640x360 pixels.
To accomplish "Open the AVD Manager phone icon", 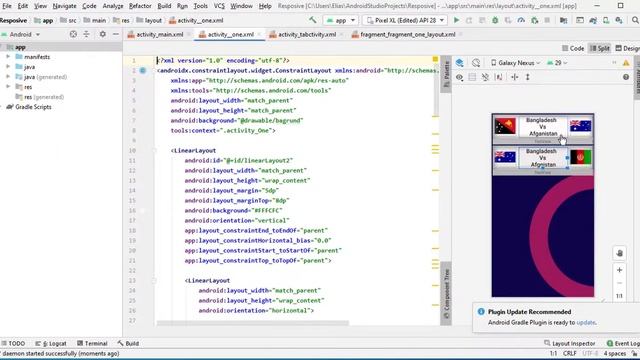I will click(606, 20).
